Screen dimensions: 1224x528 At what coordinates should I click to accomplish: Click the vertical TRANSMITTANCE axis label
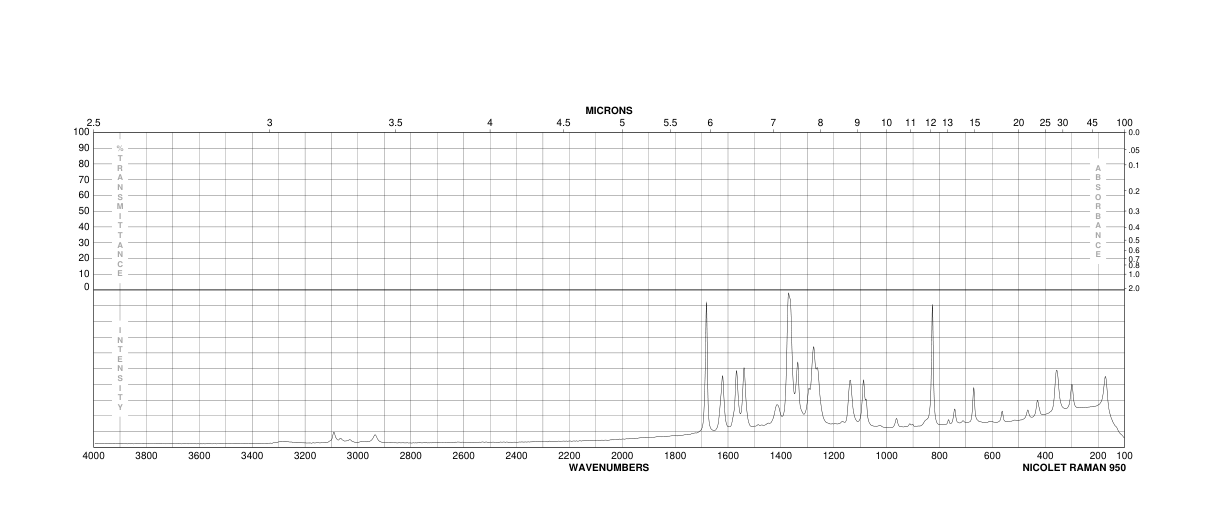[120, 210]
